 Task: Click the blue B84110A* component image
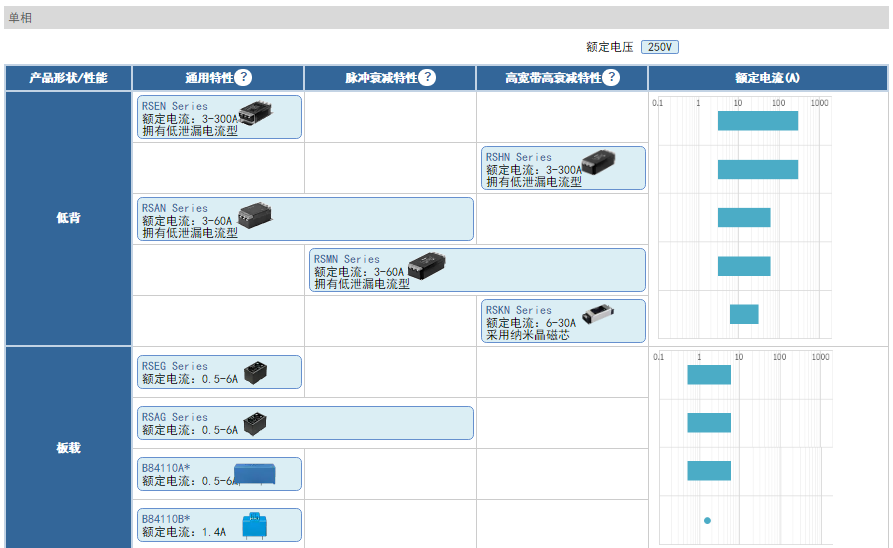254,473
